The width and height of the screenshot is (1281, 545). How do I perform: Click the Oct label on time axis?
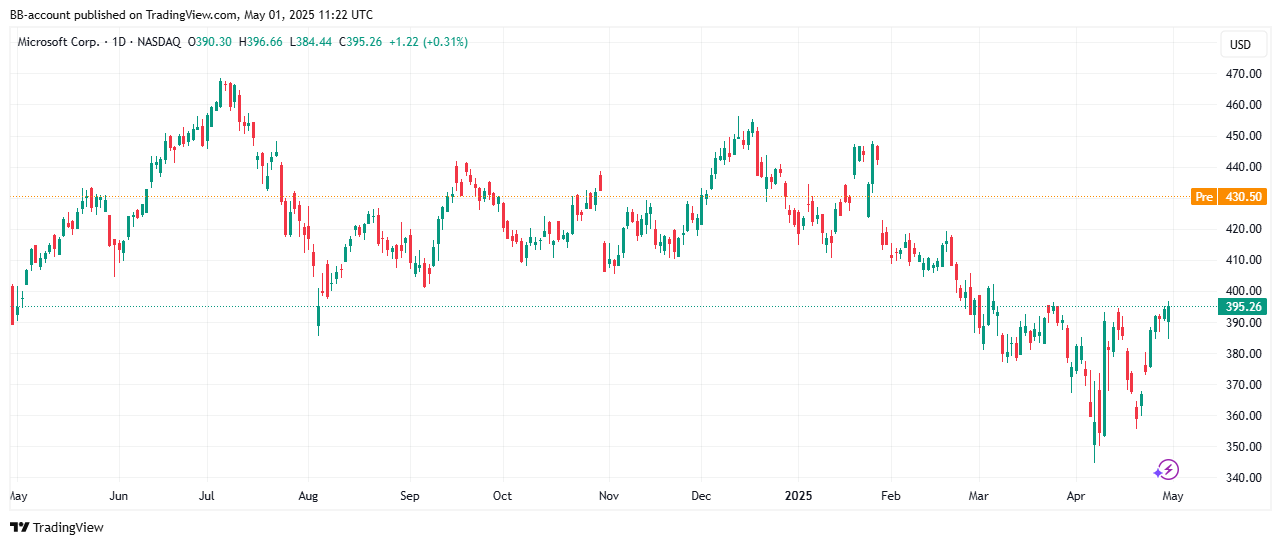tap(502, 496)
